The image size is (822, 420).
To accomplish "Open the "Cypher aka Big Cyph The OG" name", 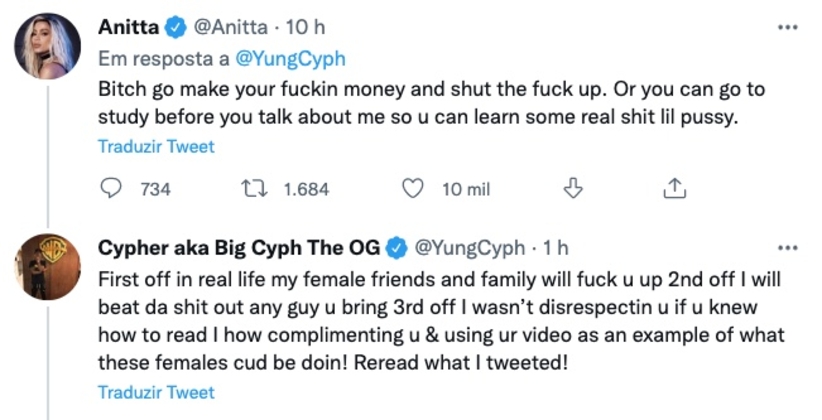I will 240,246.
